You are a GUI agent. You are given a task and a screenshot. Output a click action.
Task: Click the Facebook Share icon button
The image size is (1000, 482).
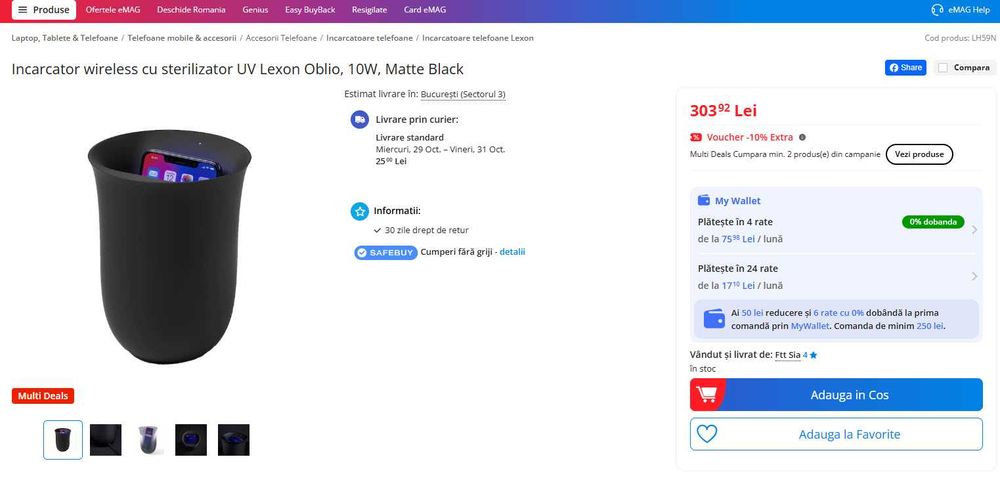[x=905, y=68]
